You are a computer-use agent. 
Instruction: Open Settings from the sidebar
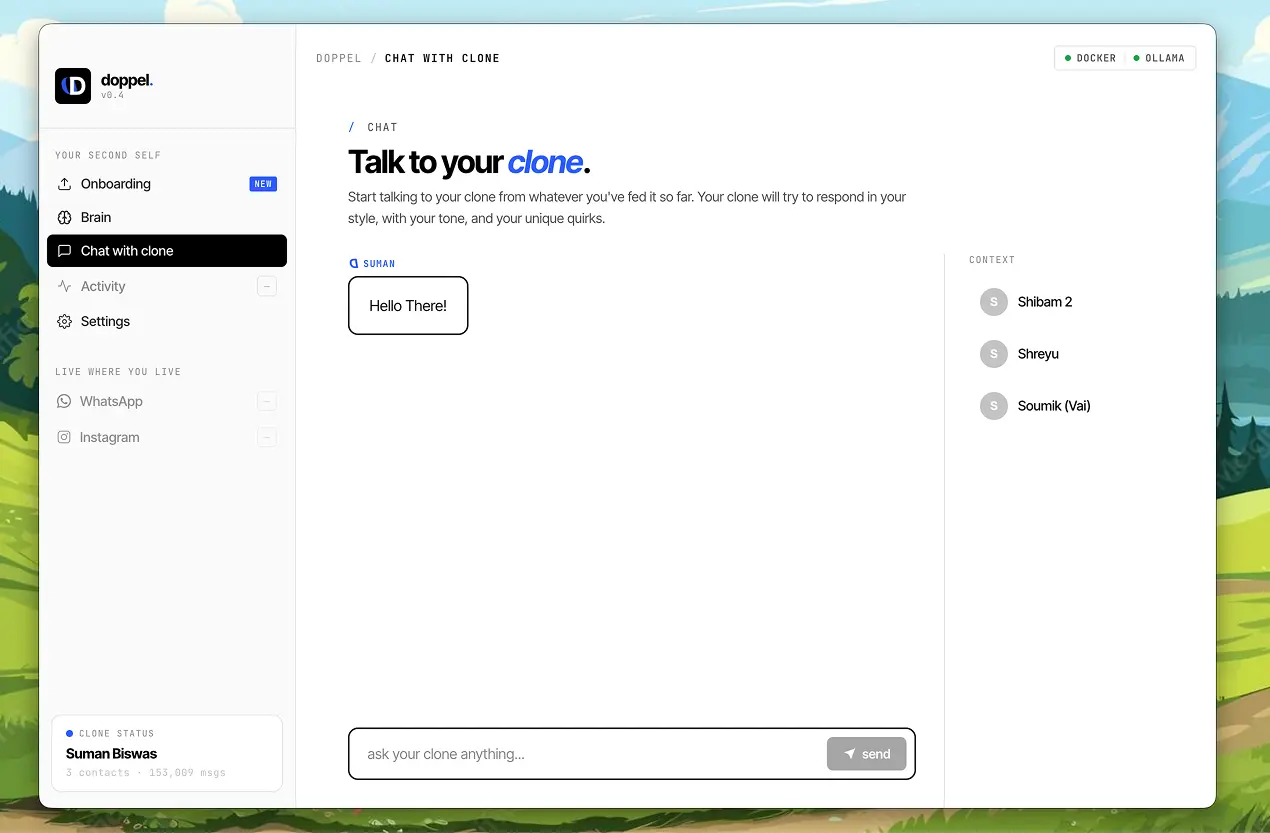[167, 321]
